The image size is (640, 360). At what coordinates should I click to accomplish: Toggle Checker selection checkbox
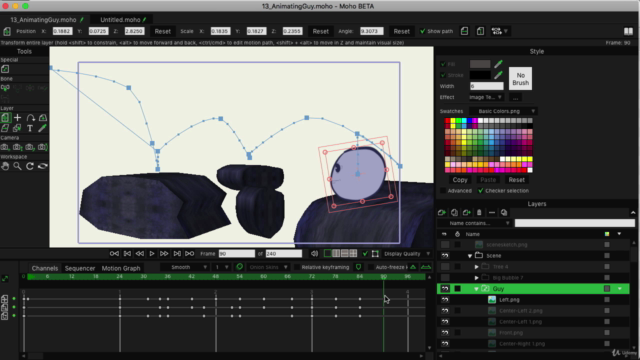coord(480,191)
